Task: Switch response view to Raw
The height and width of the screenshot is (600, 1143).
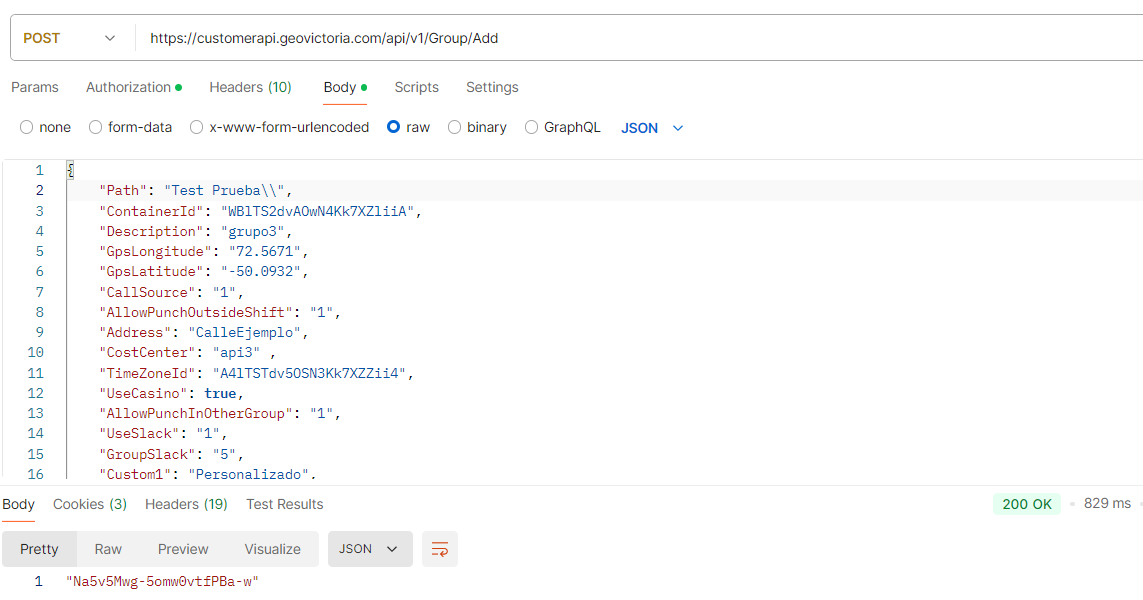Action: coord(108,549)
